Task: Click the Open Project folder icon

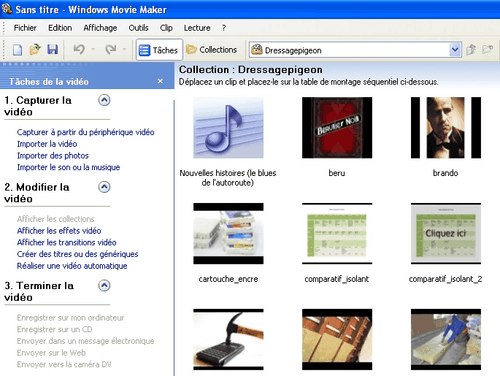Action: tap(35, 50)
